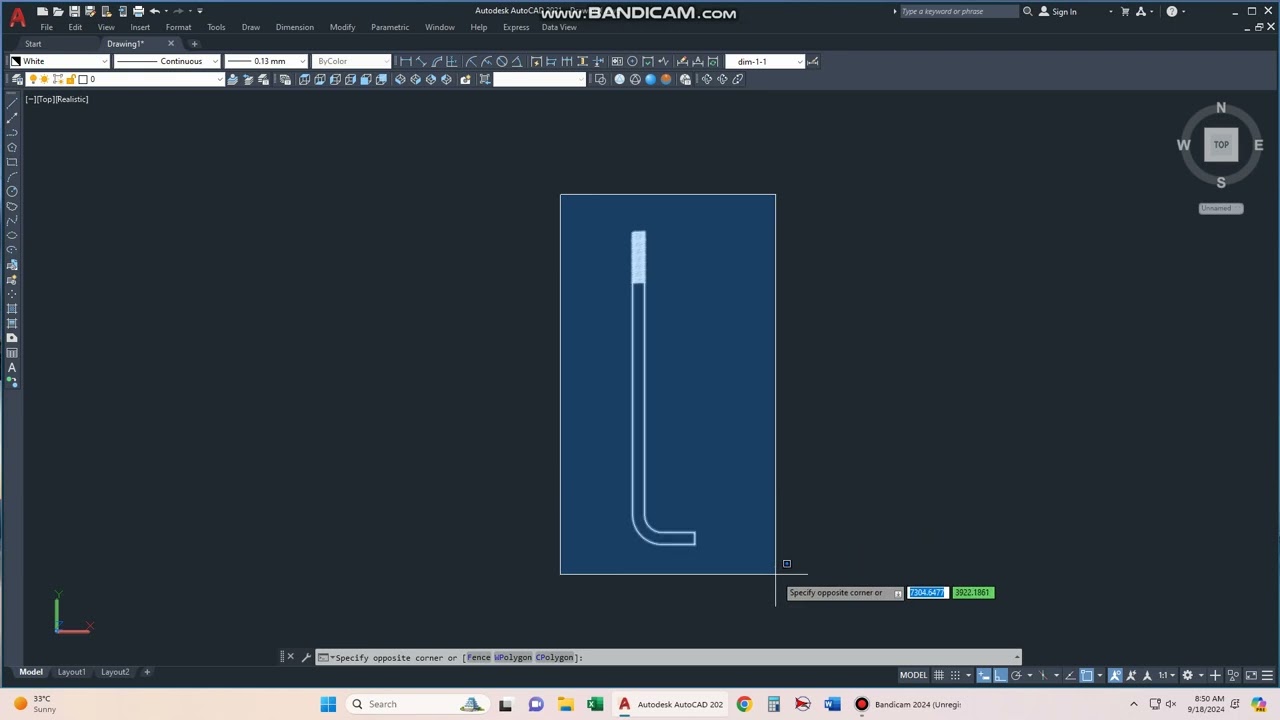1280x720 pixels.
Task: Toggle Isometric Drafting in status bar
Action: click(x=1043, y=675)
